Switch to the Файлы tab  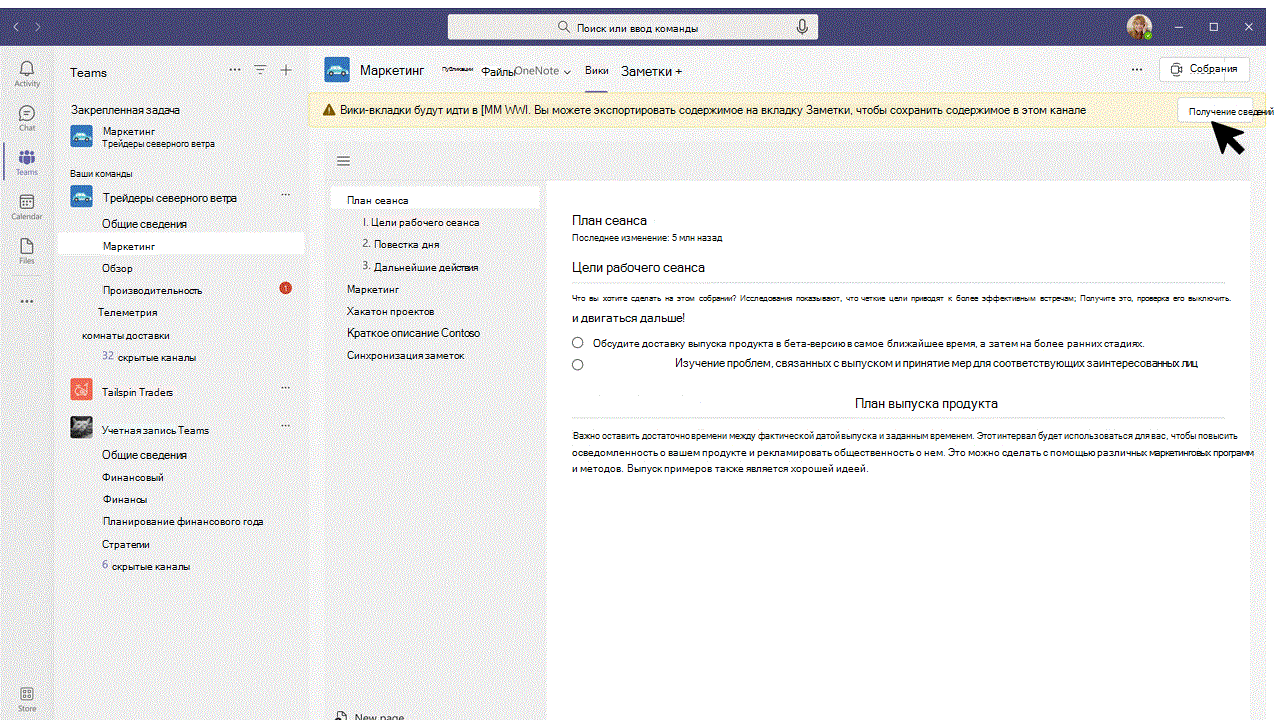pos(497,71)
